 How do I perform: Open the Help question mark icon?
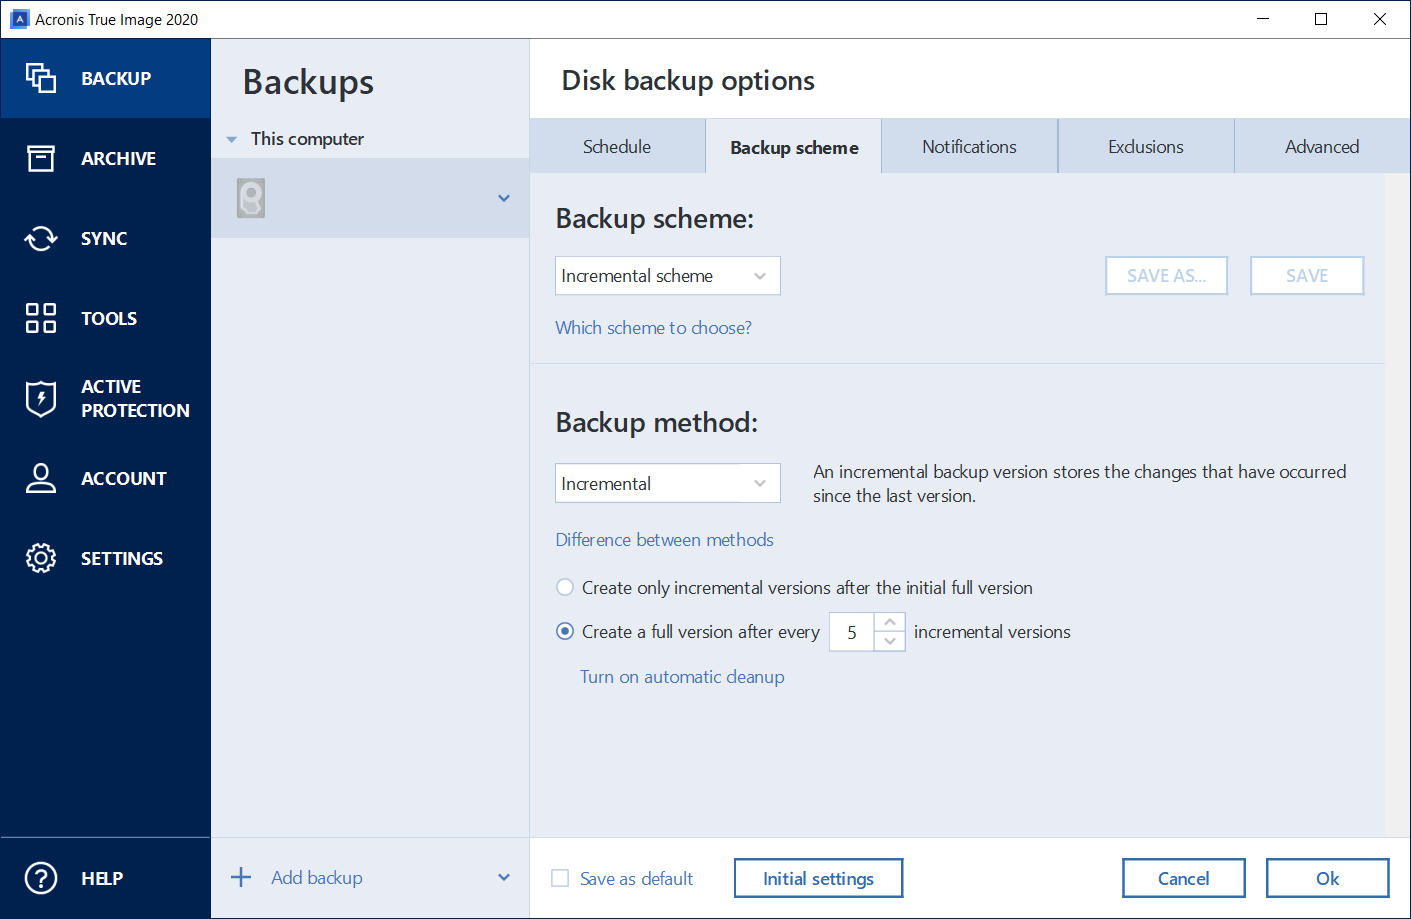click(41, 878)
